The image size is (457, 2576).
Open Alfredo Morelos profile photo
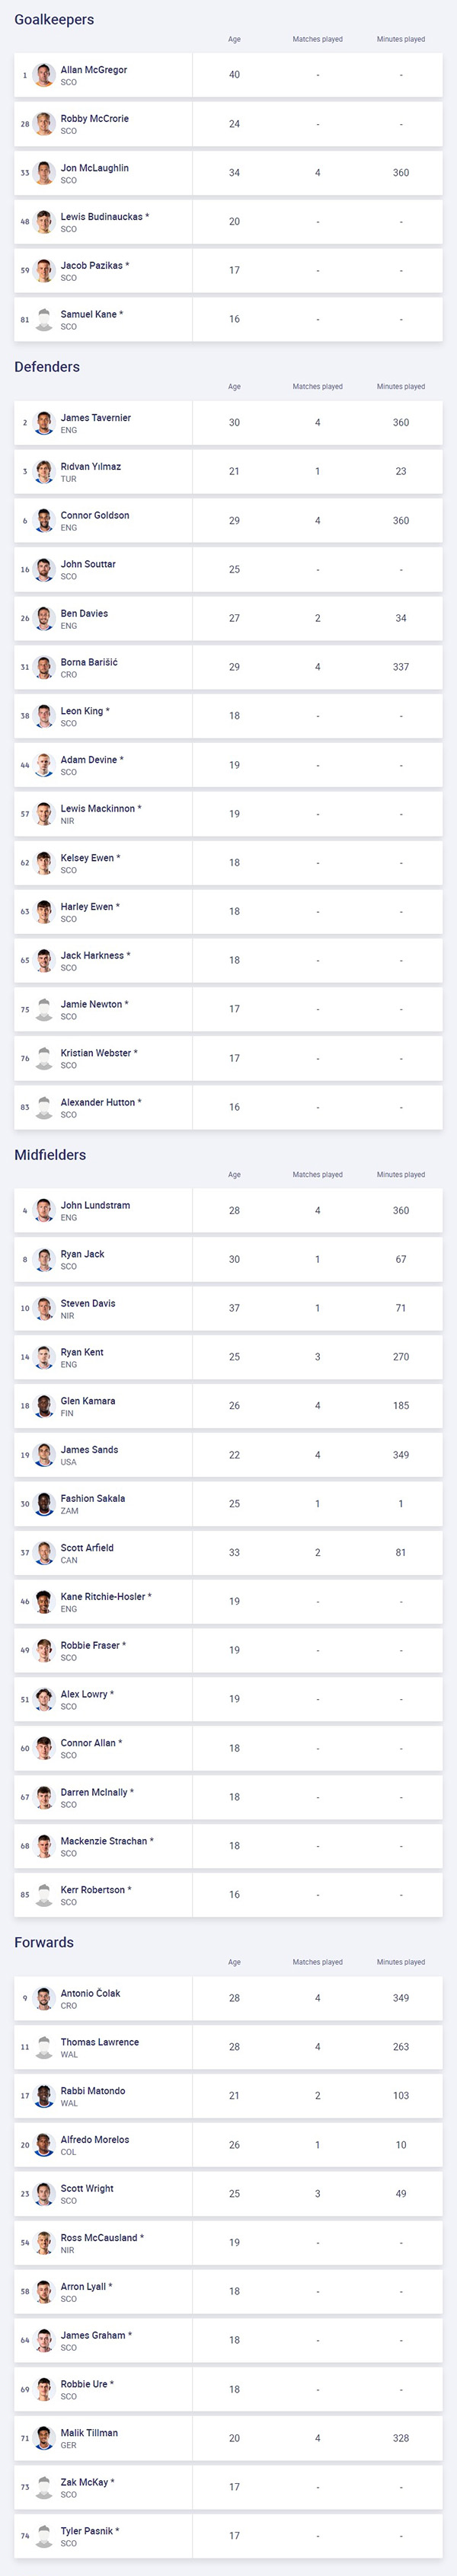[x=43, y=2145]
